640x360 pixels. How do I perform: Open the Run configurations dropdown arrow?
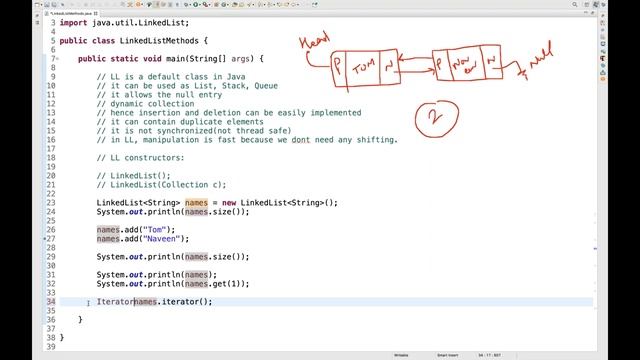(x=199, y=4)
